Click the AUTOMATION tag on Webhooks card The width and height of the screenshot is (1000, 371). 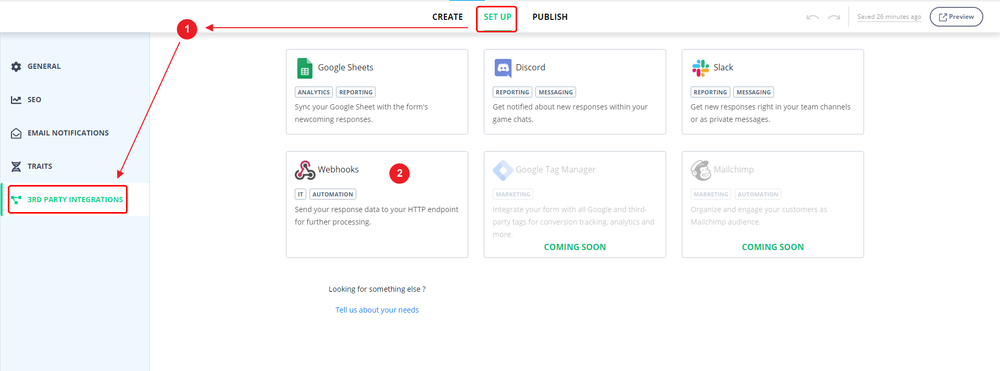333,194
